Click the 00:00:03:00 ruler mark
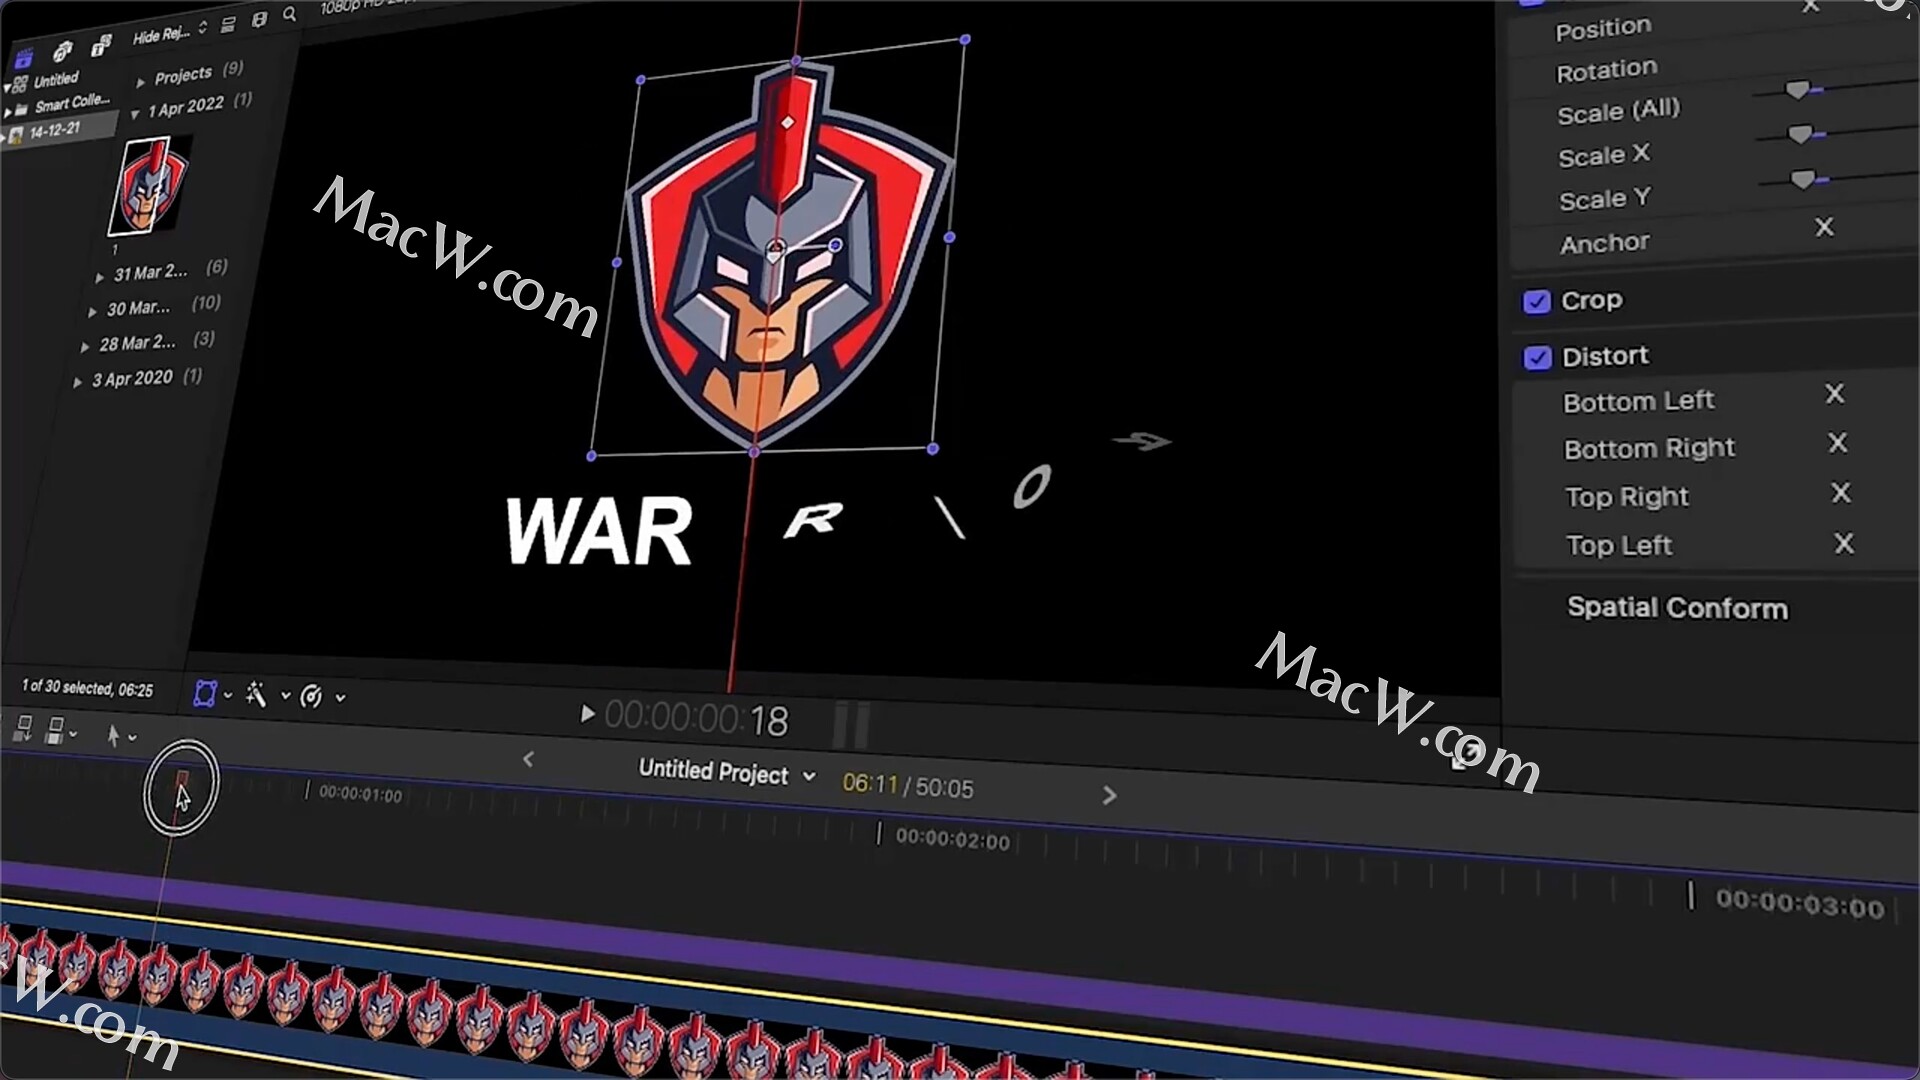This screenshot has height=1080, width=1920. [1799, 905]
